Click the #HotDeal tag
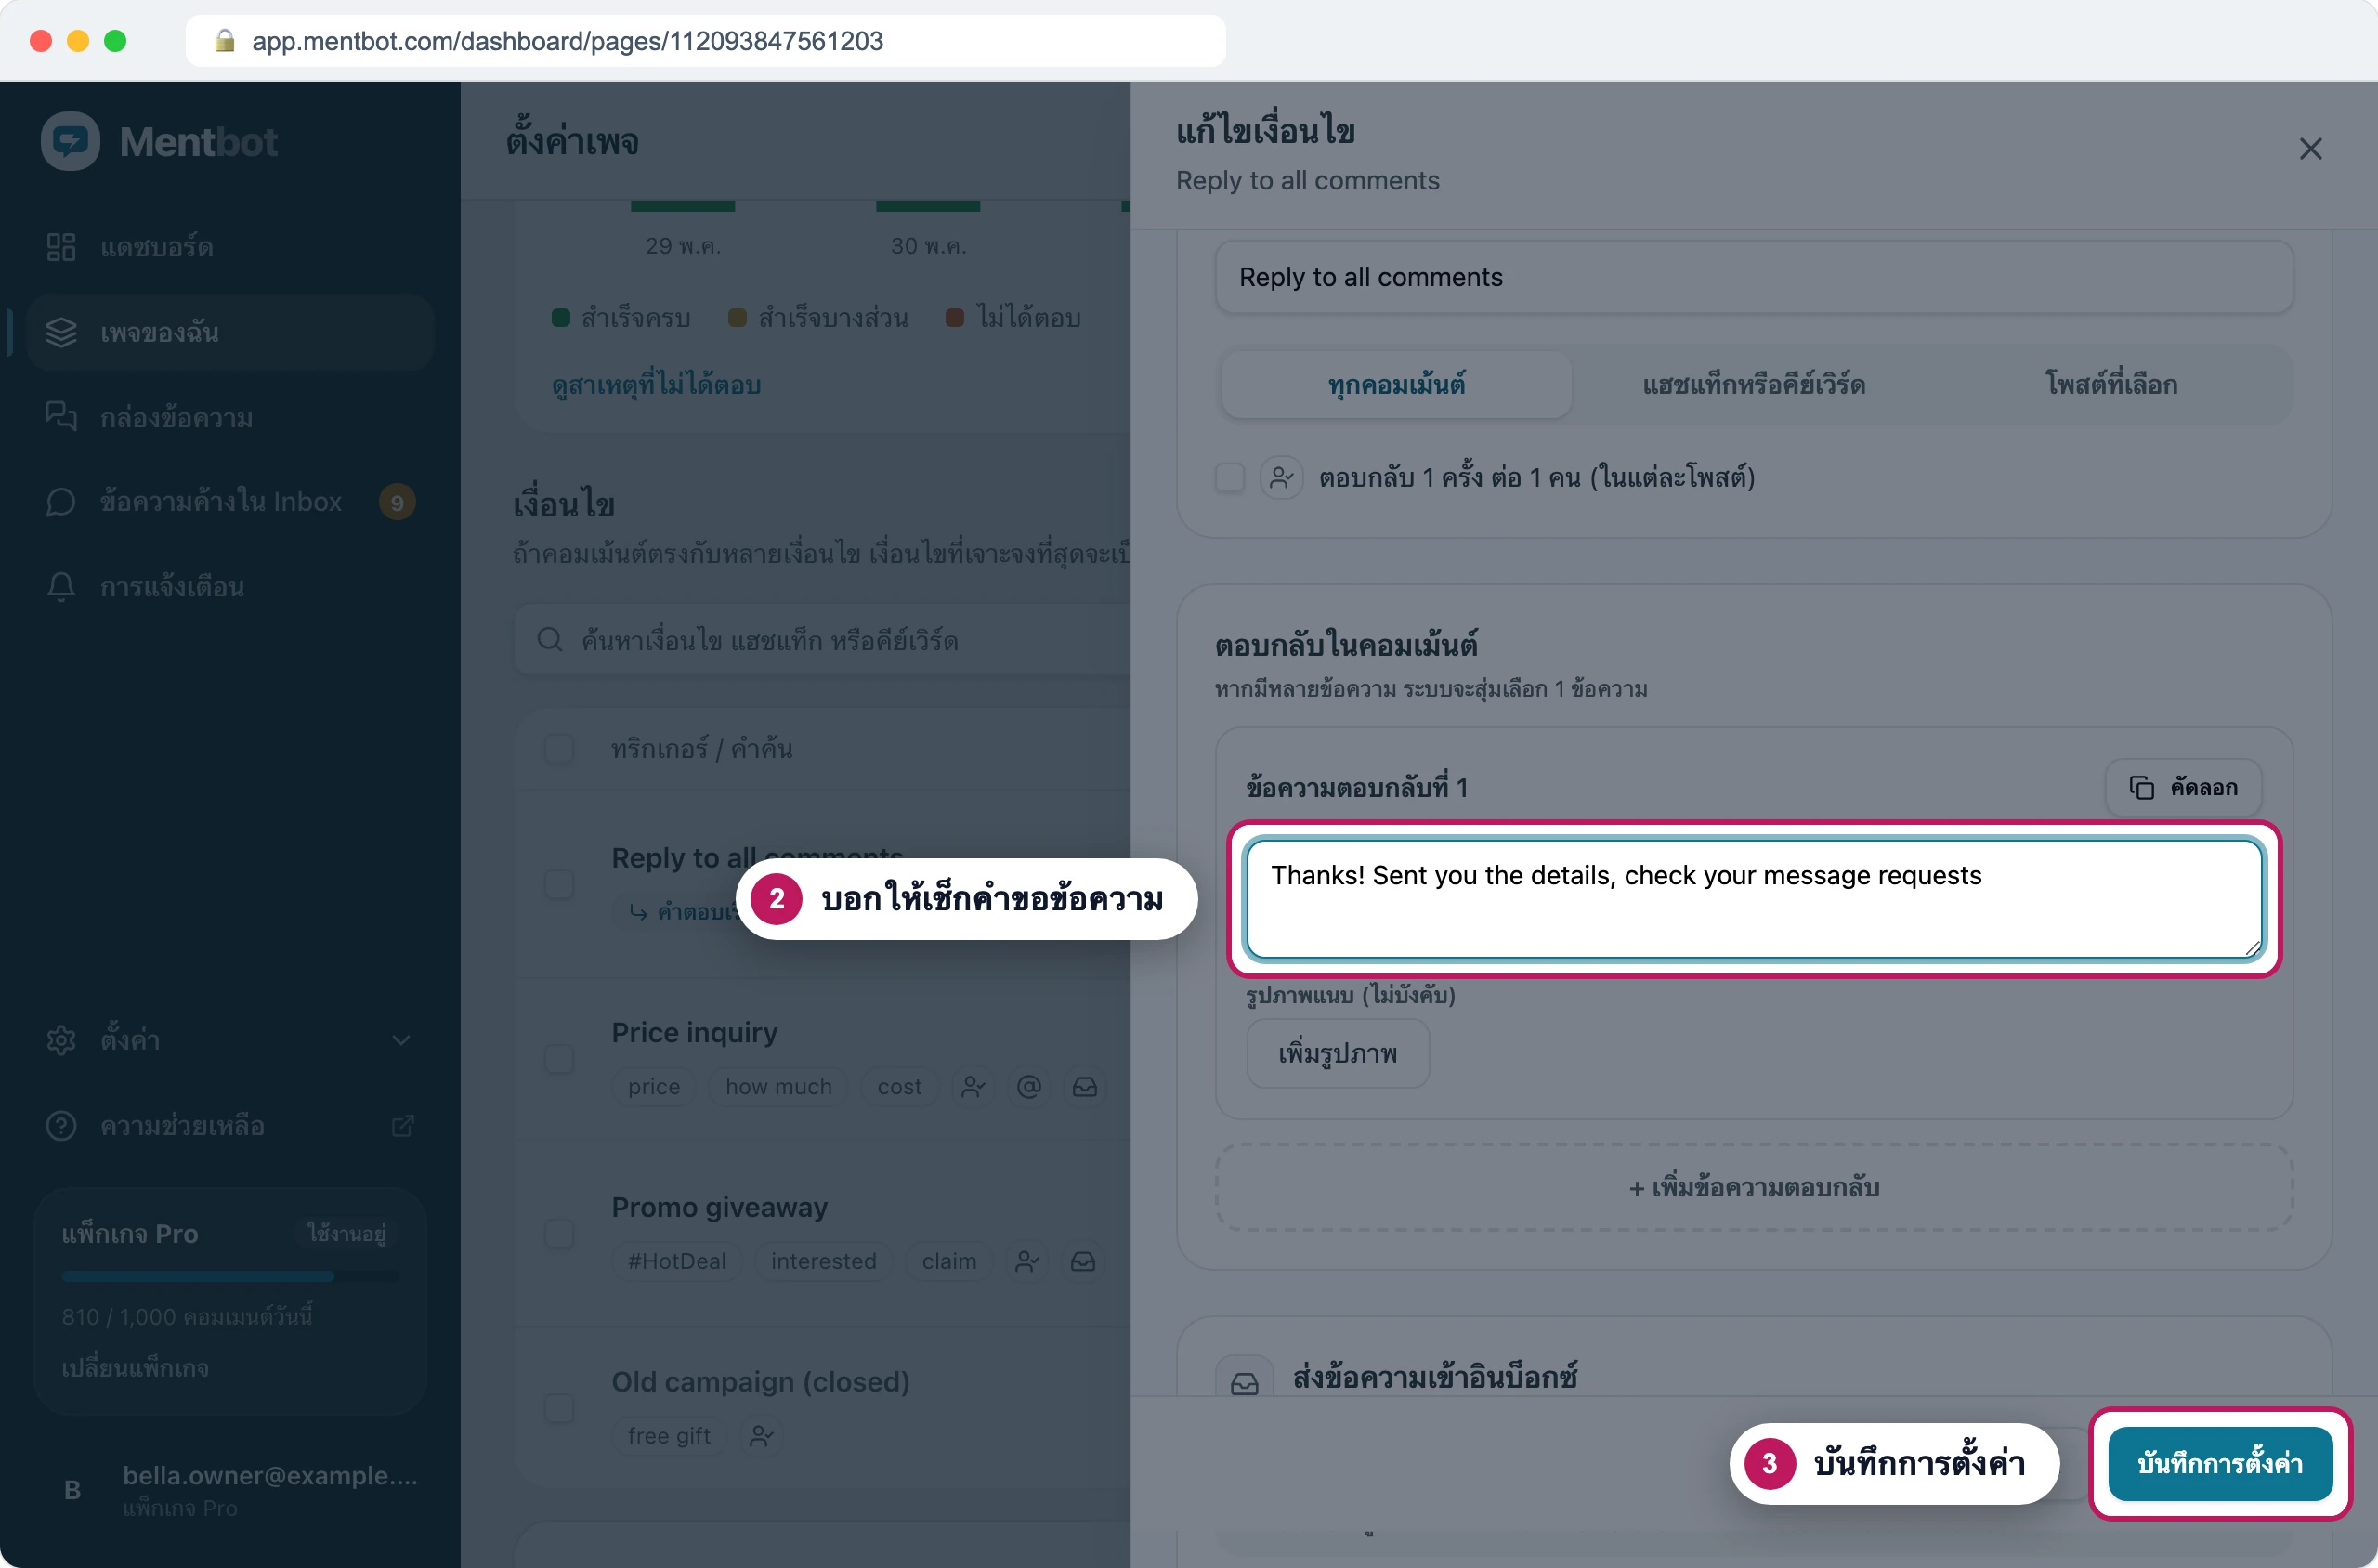 (x=677, y=1262)
